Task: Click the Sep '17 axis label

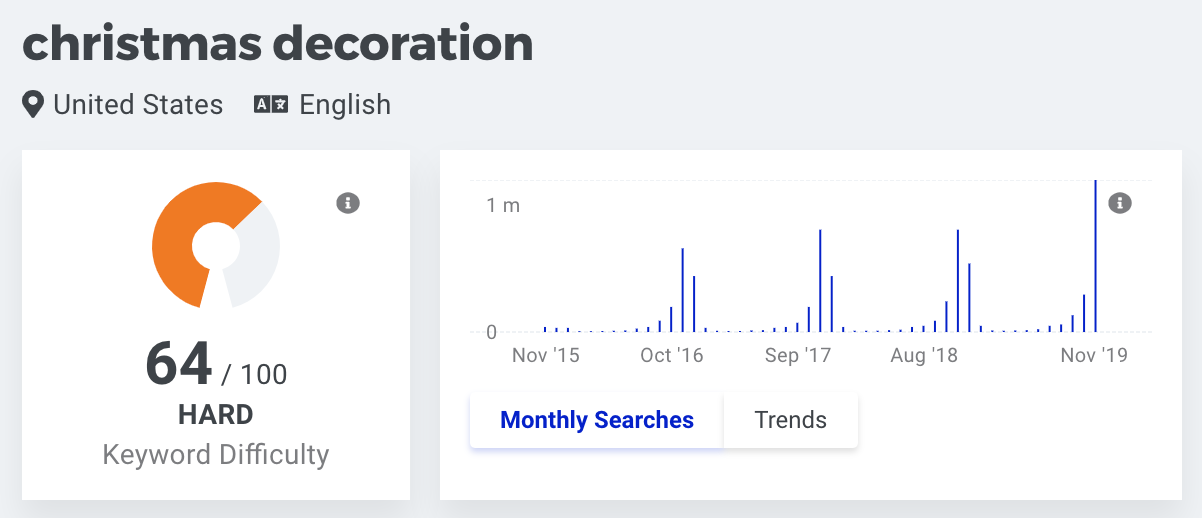Action: 798,355
